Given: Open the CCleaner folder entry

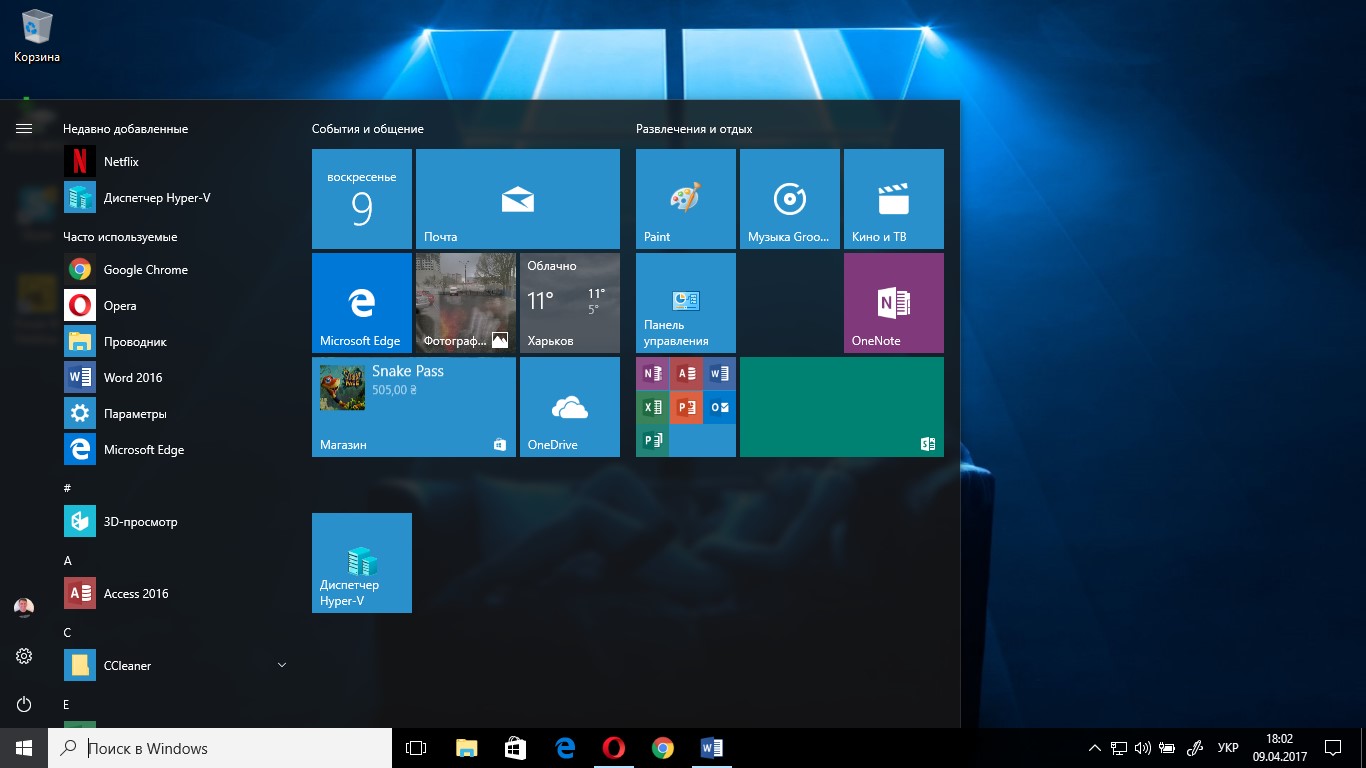Looking at the screenshot, I should [x=176, y=665].
